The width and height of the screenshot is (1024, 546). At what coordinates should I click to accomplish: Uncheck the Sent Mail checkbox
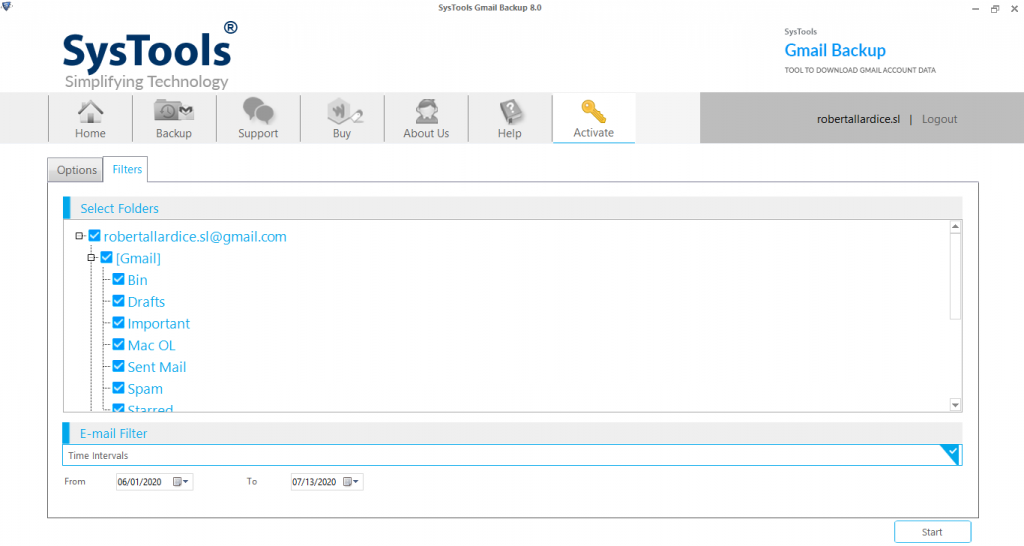118,366
